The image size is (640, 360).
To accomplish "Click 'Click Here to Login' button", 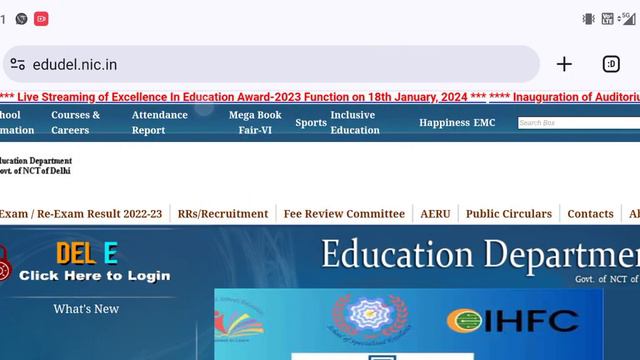I will coord(95,276).
